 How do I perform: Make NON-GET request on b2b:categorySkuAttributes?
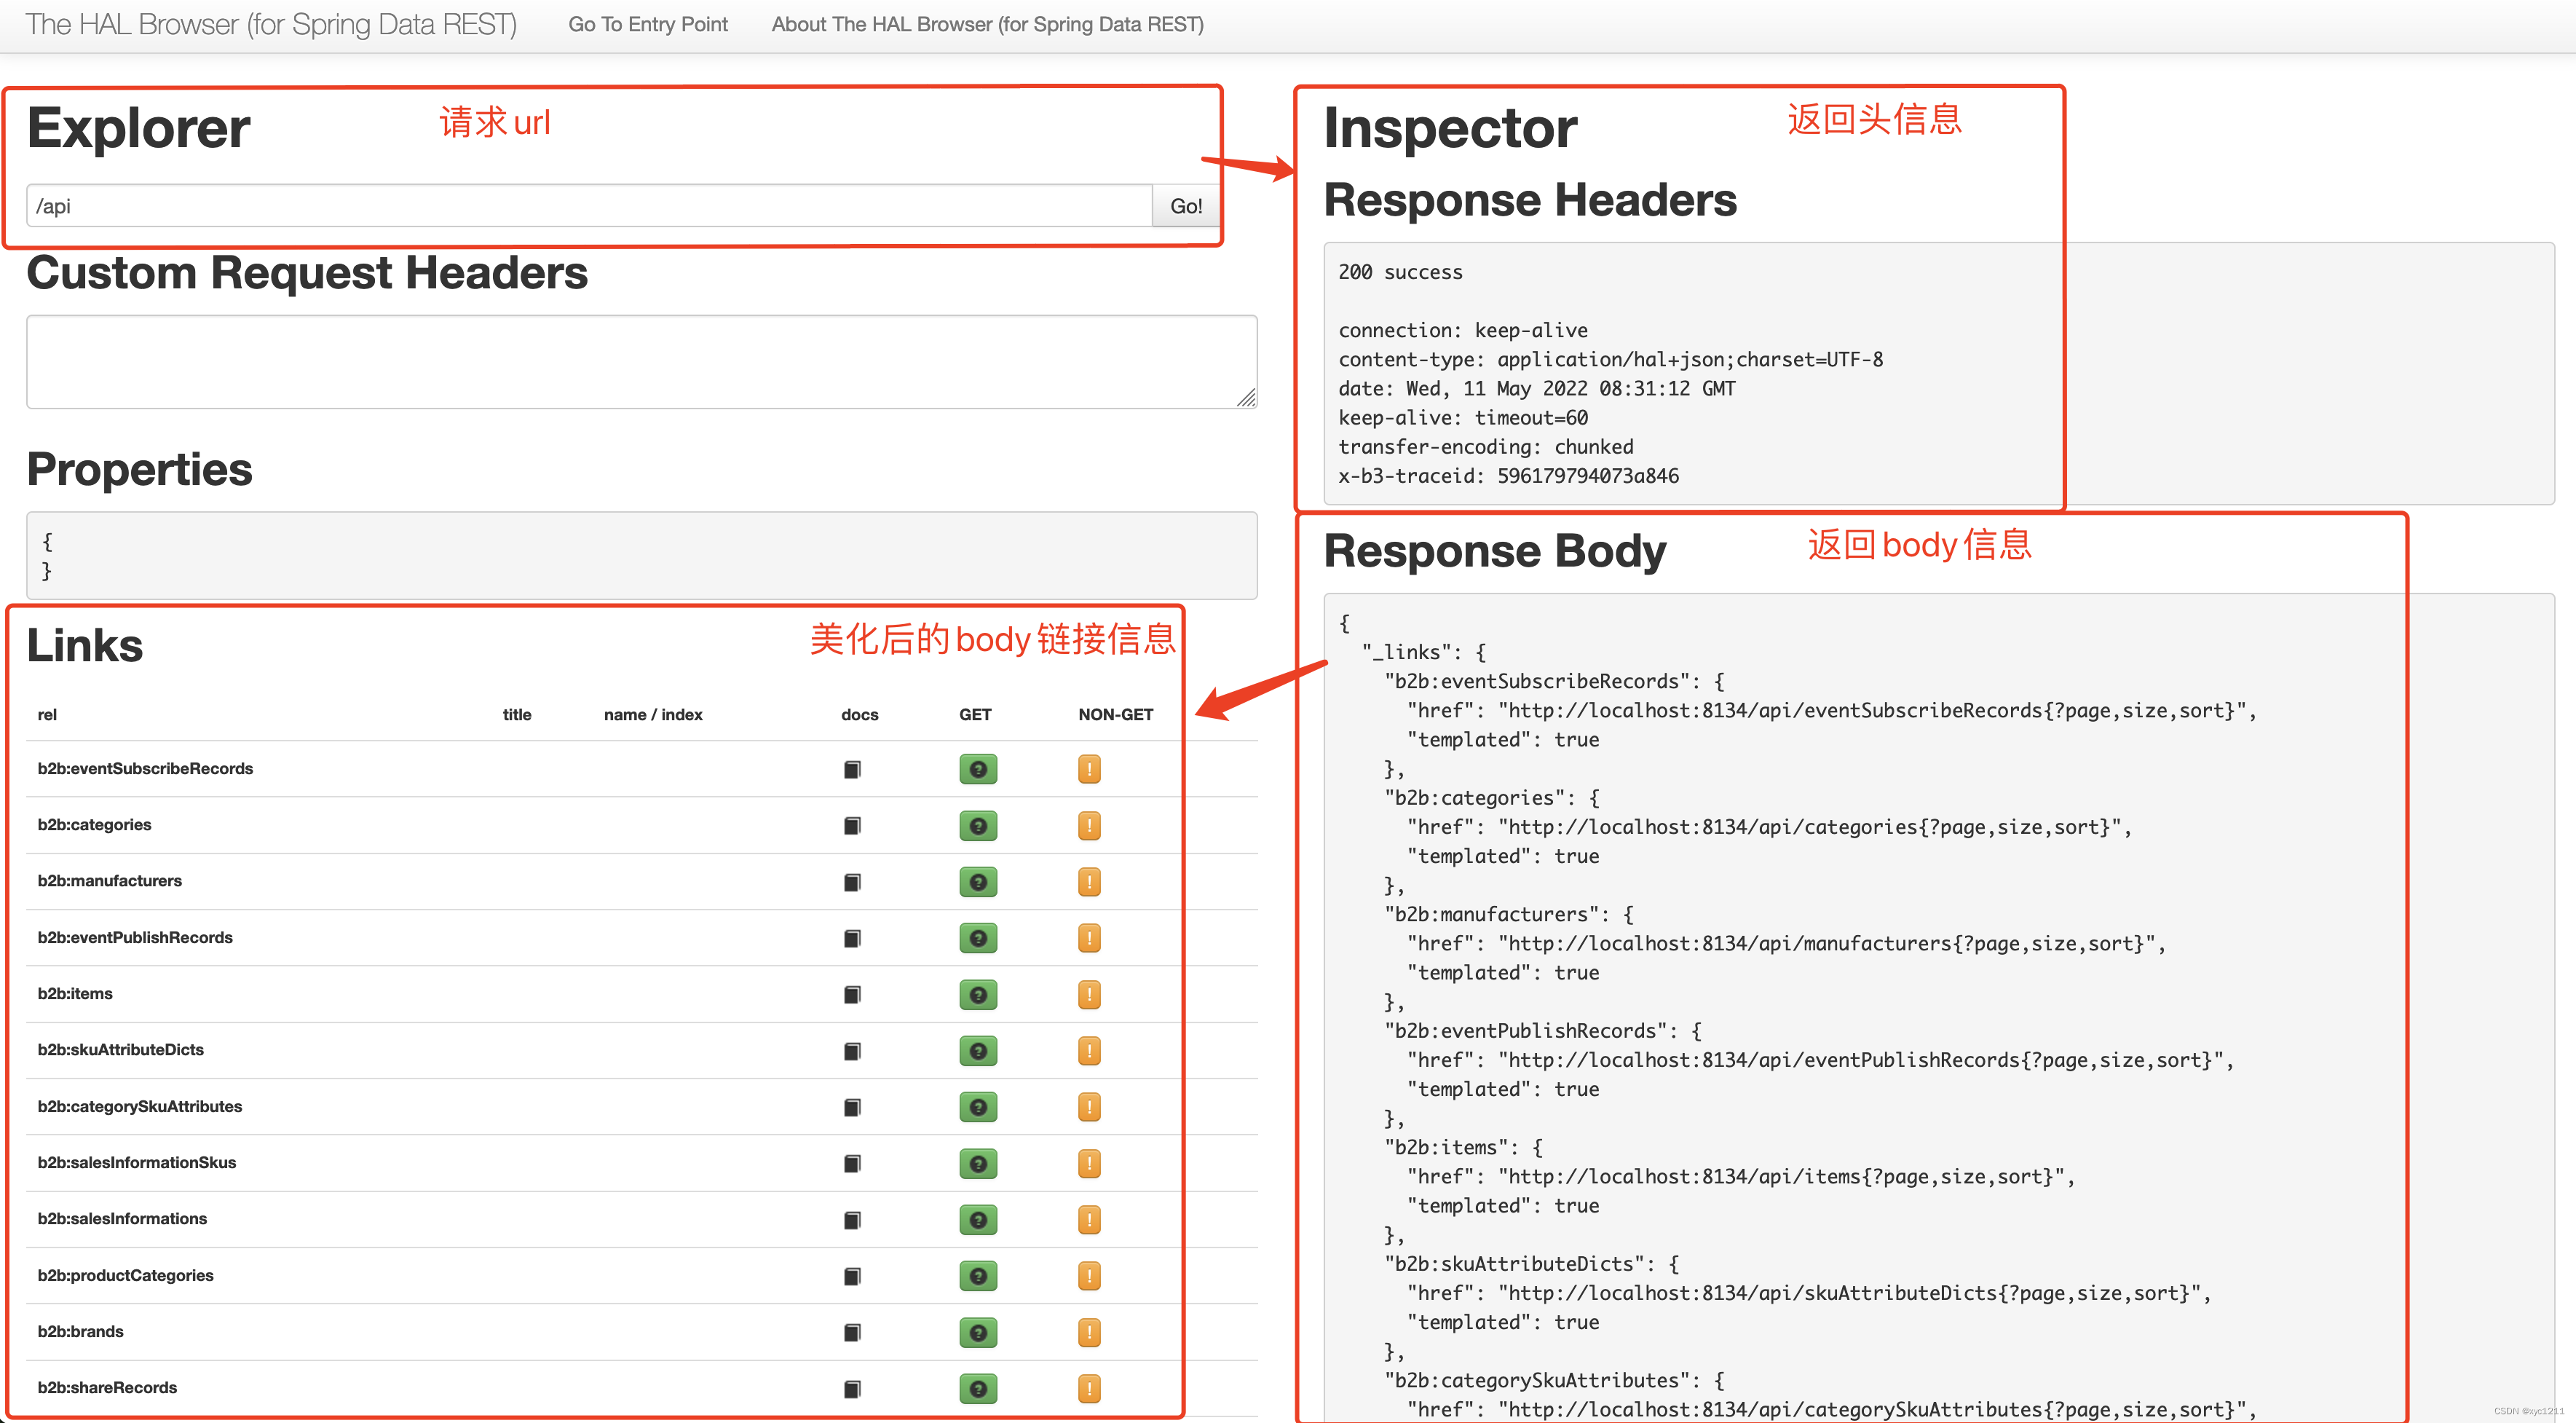pos(1089,1107)
